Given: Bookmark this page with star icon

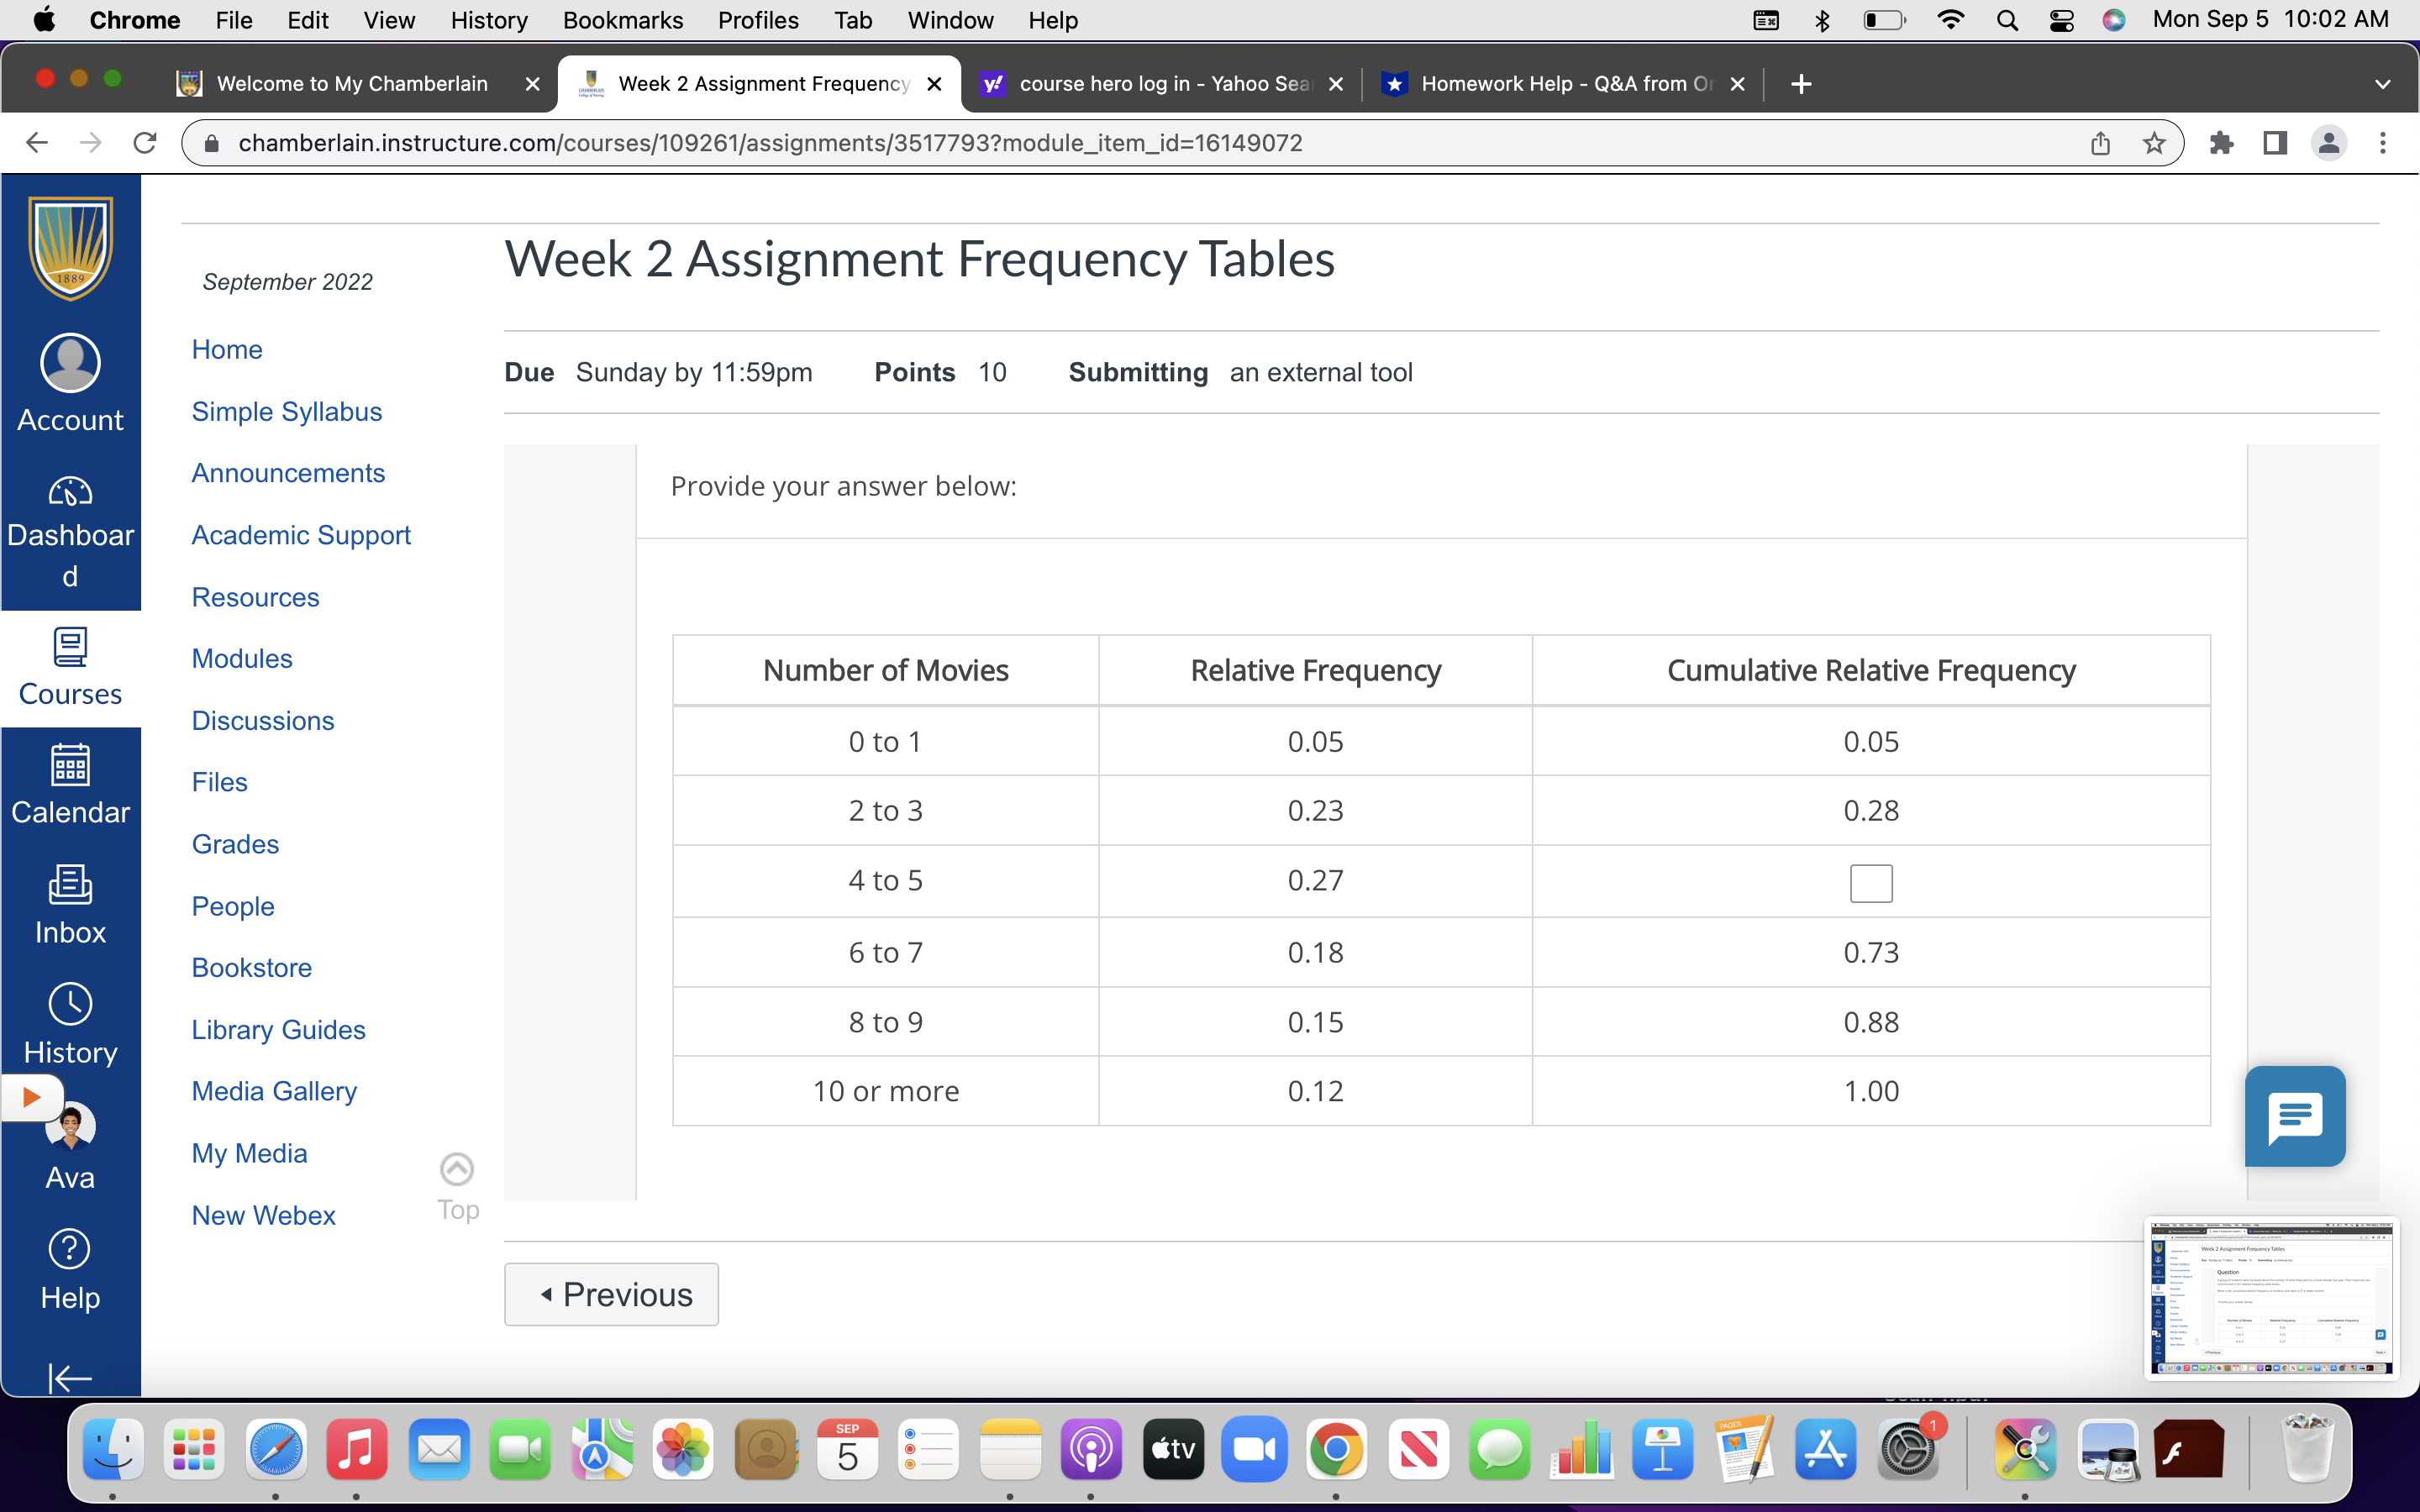Looking at the screenshot, I should coord(2154,143).
